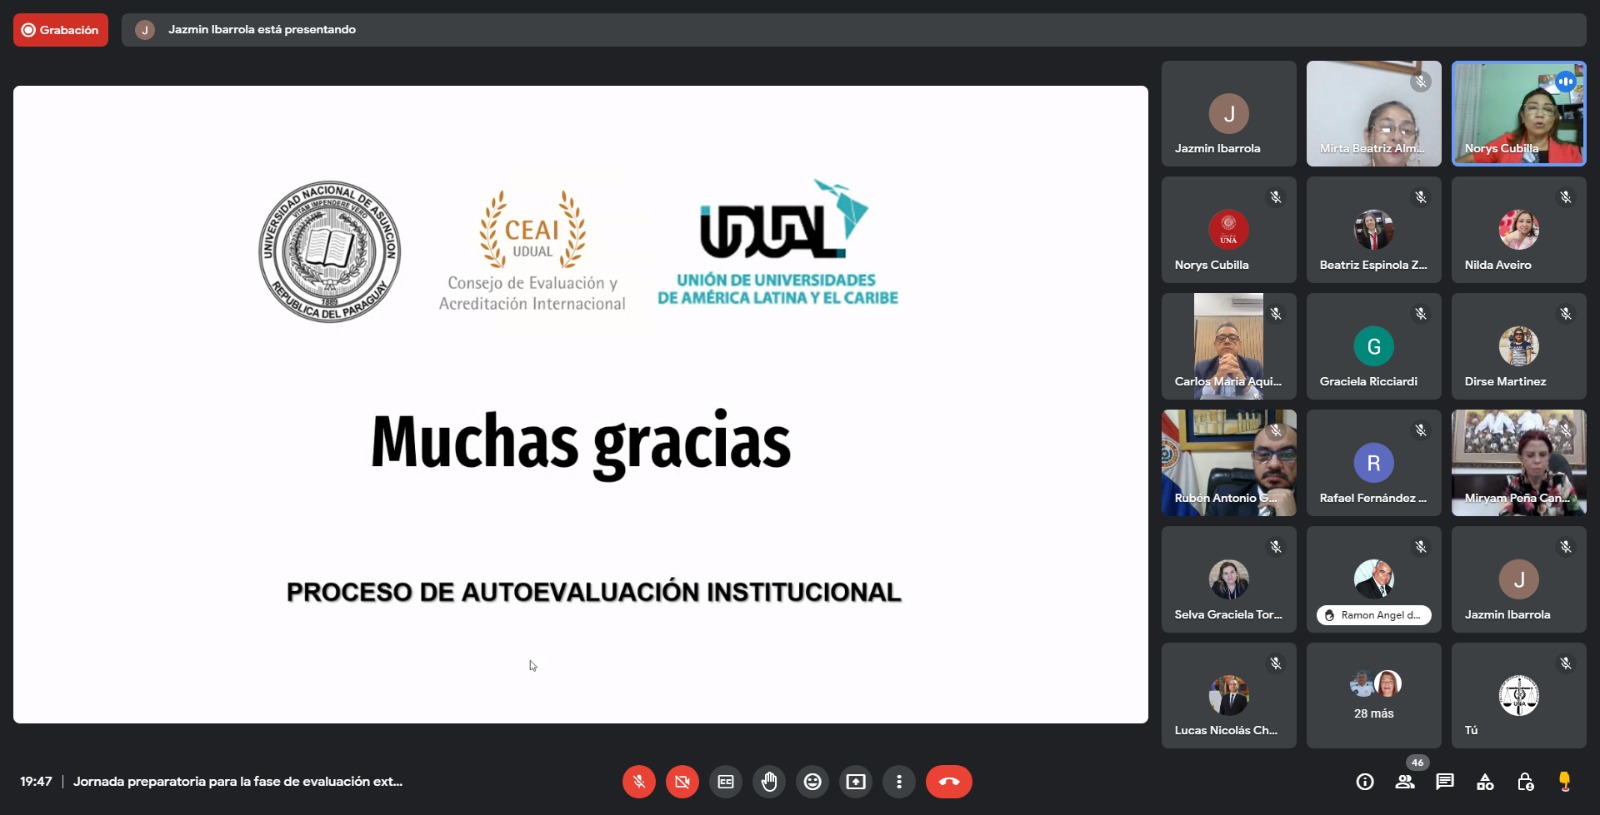Image resolution: width=1600 pixels, height=815 pixels.
Task: Select Dirse Martinez participant tile
Action: [x=1519, y=346]
